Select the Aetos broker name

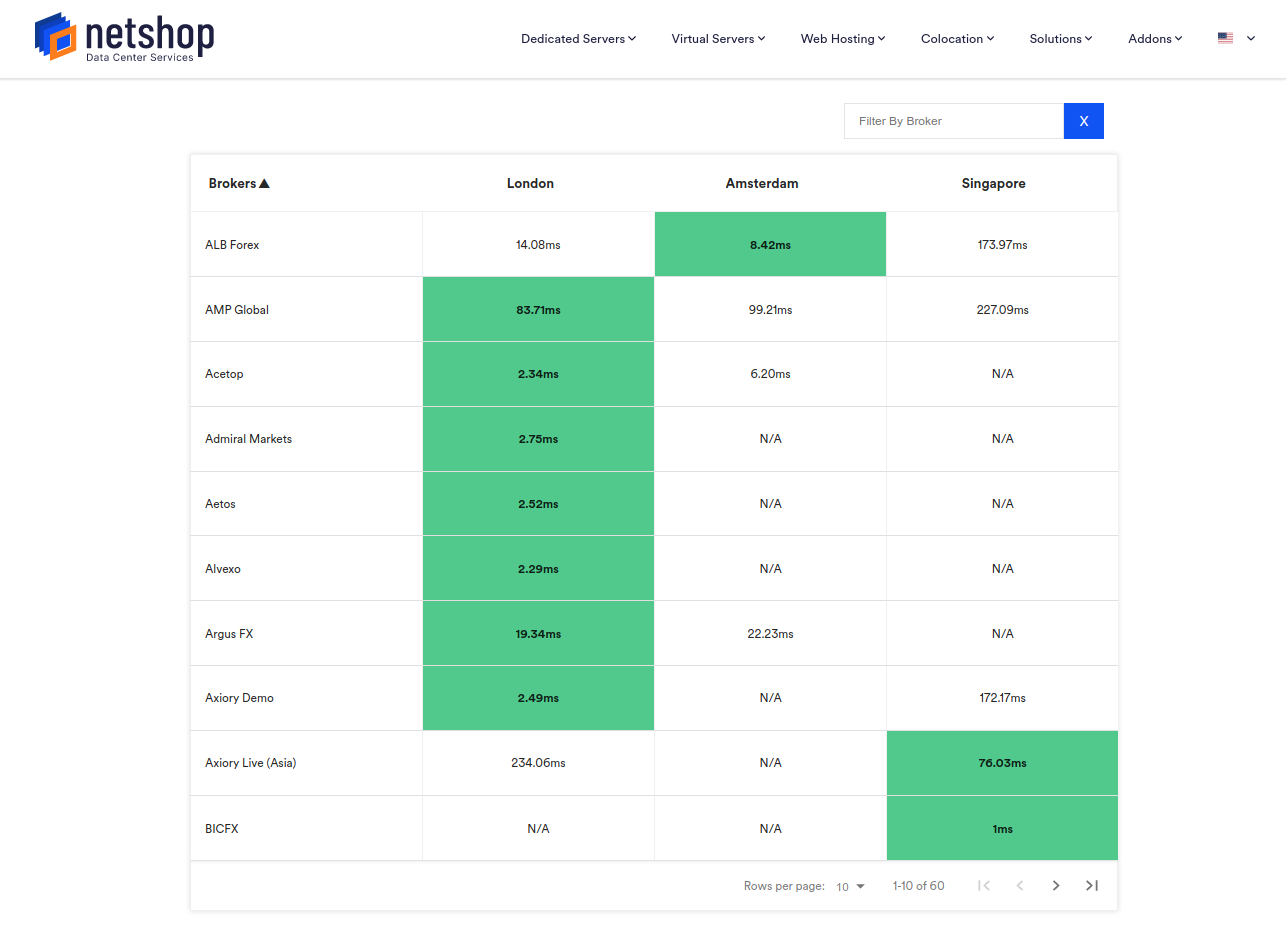[220, 504]
